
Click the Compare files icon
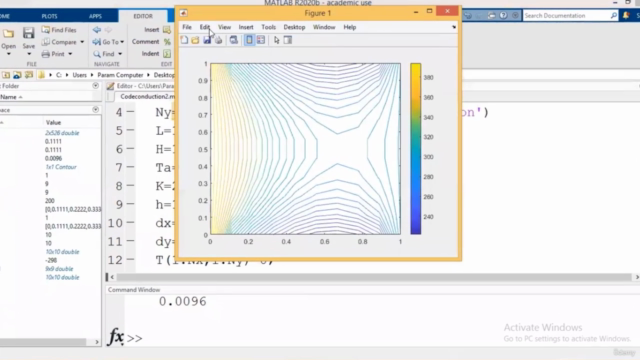[x=46, y=42]
